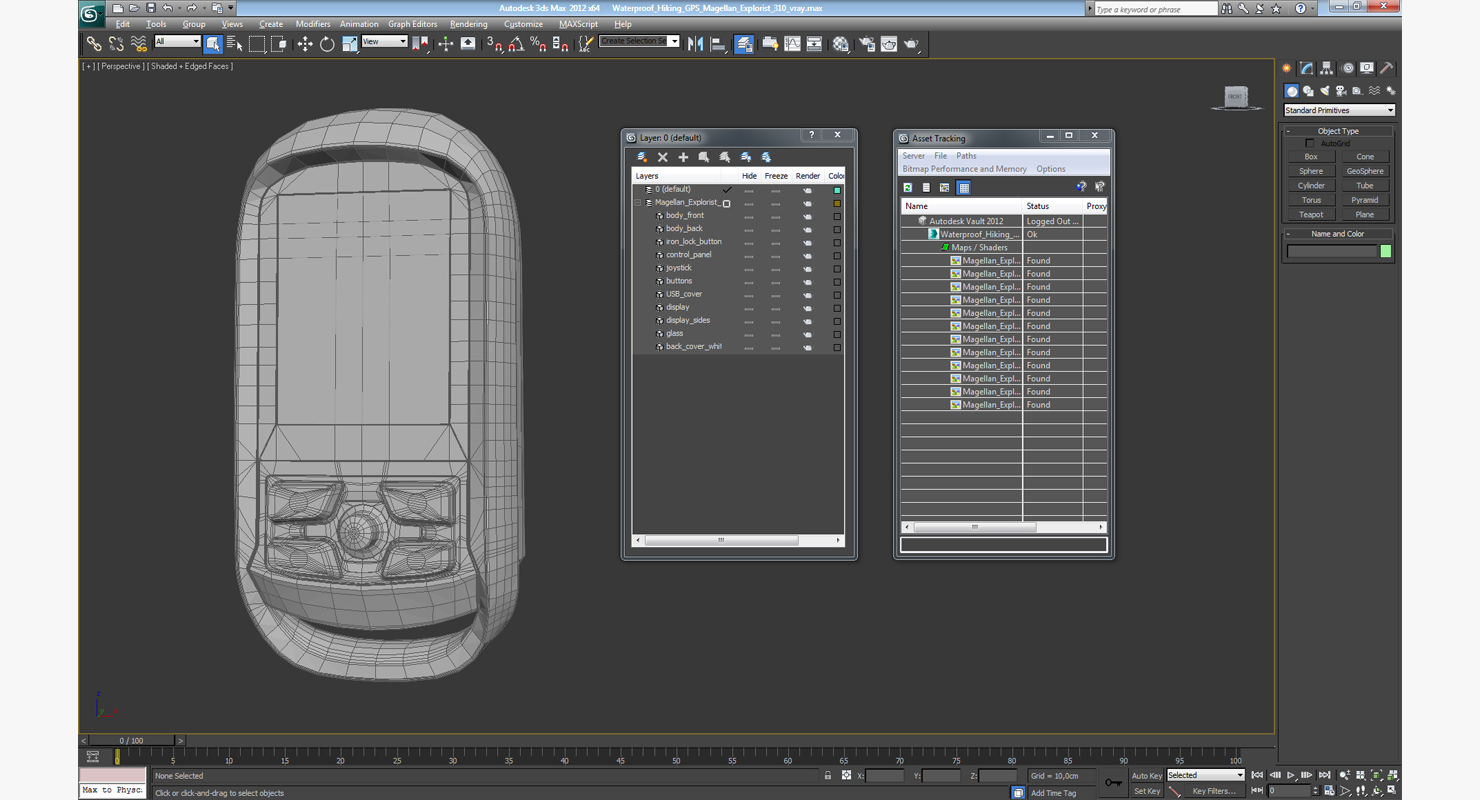Click the Teapot primitive button
The height and width of the screenshot is (800, 1480).
tap(1311, 214)
